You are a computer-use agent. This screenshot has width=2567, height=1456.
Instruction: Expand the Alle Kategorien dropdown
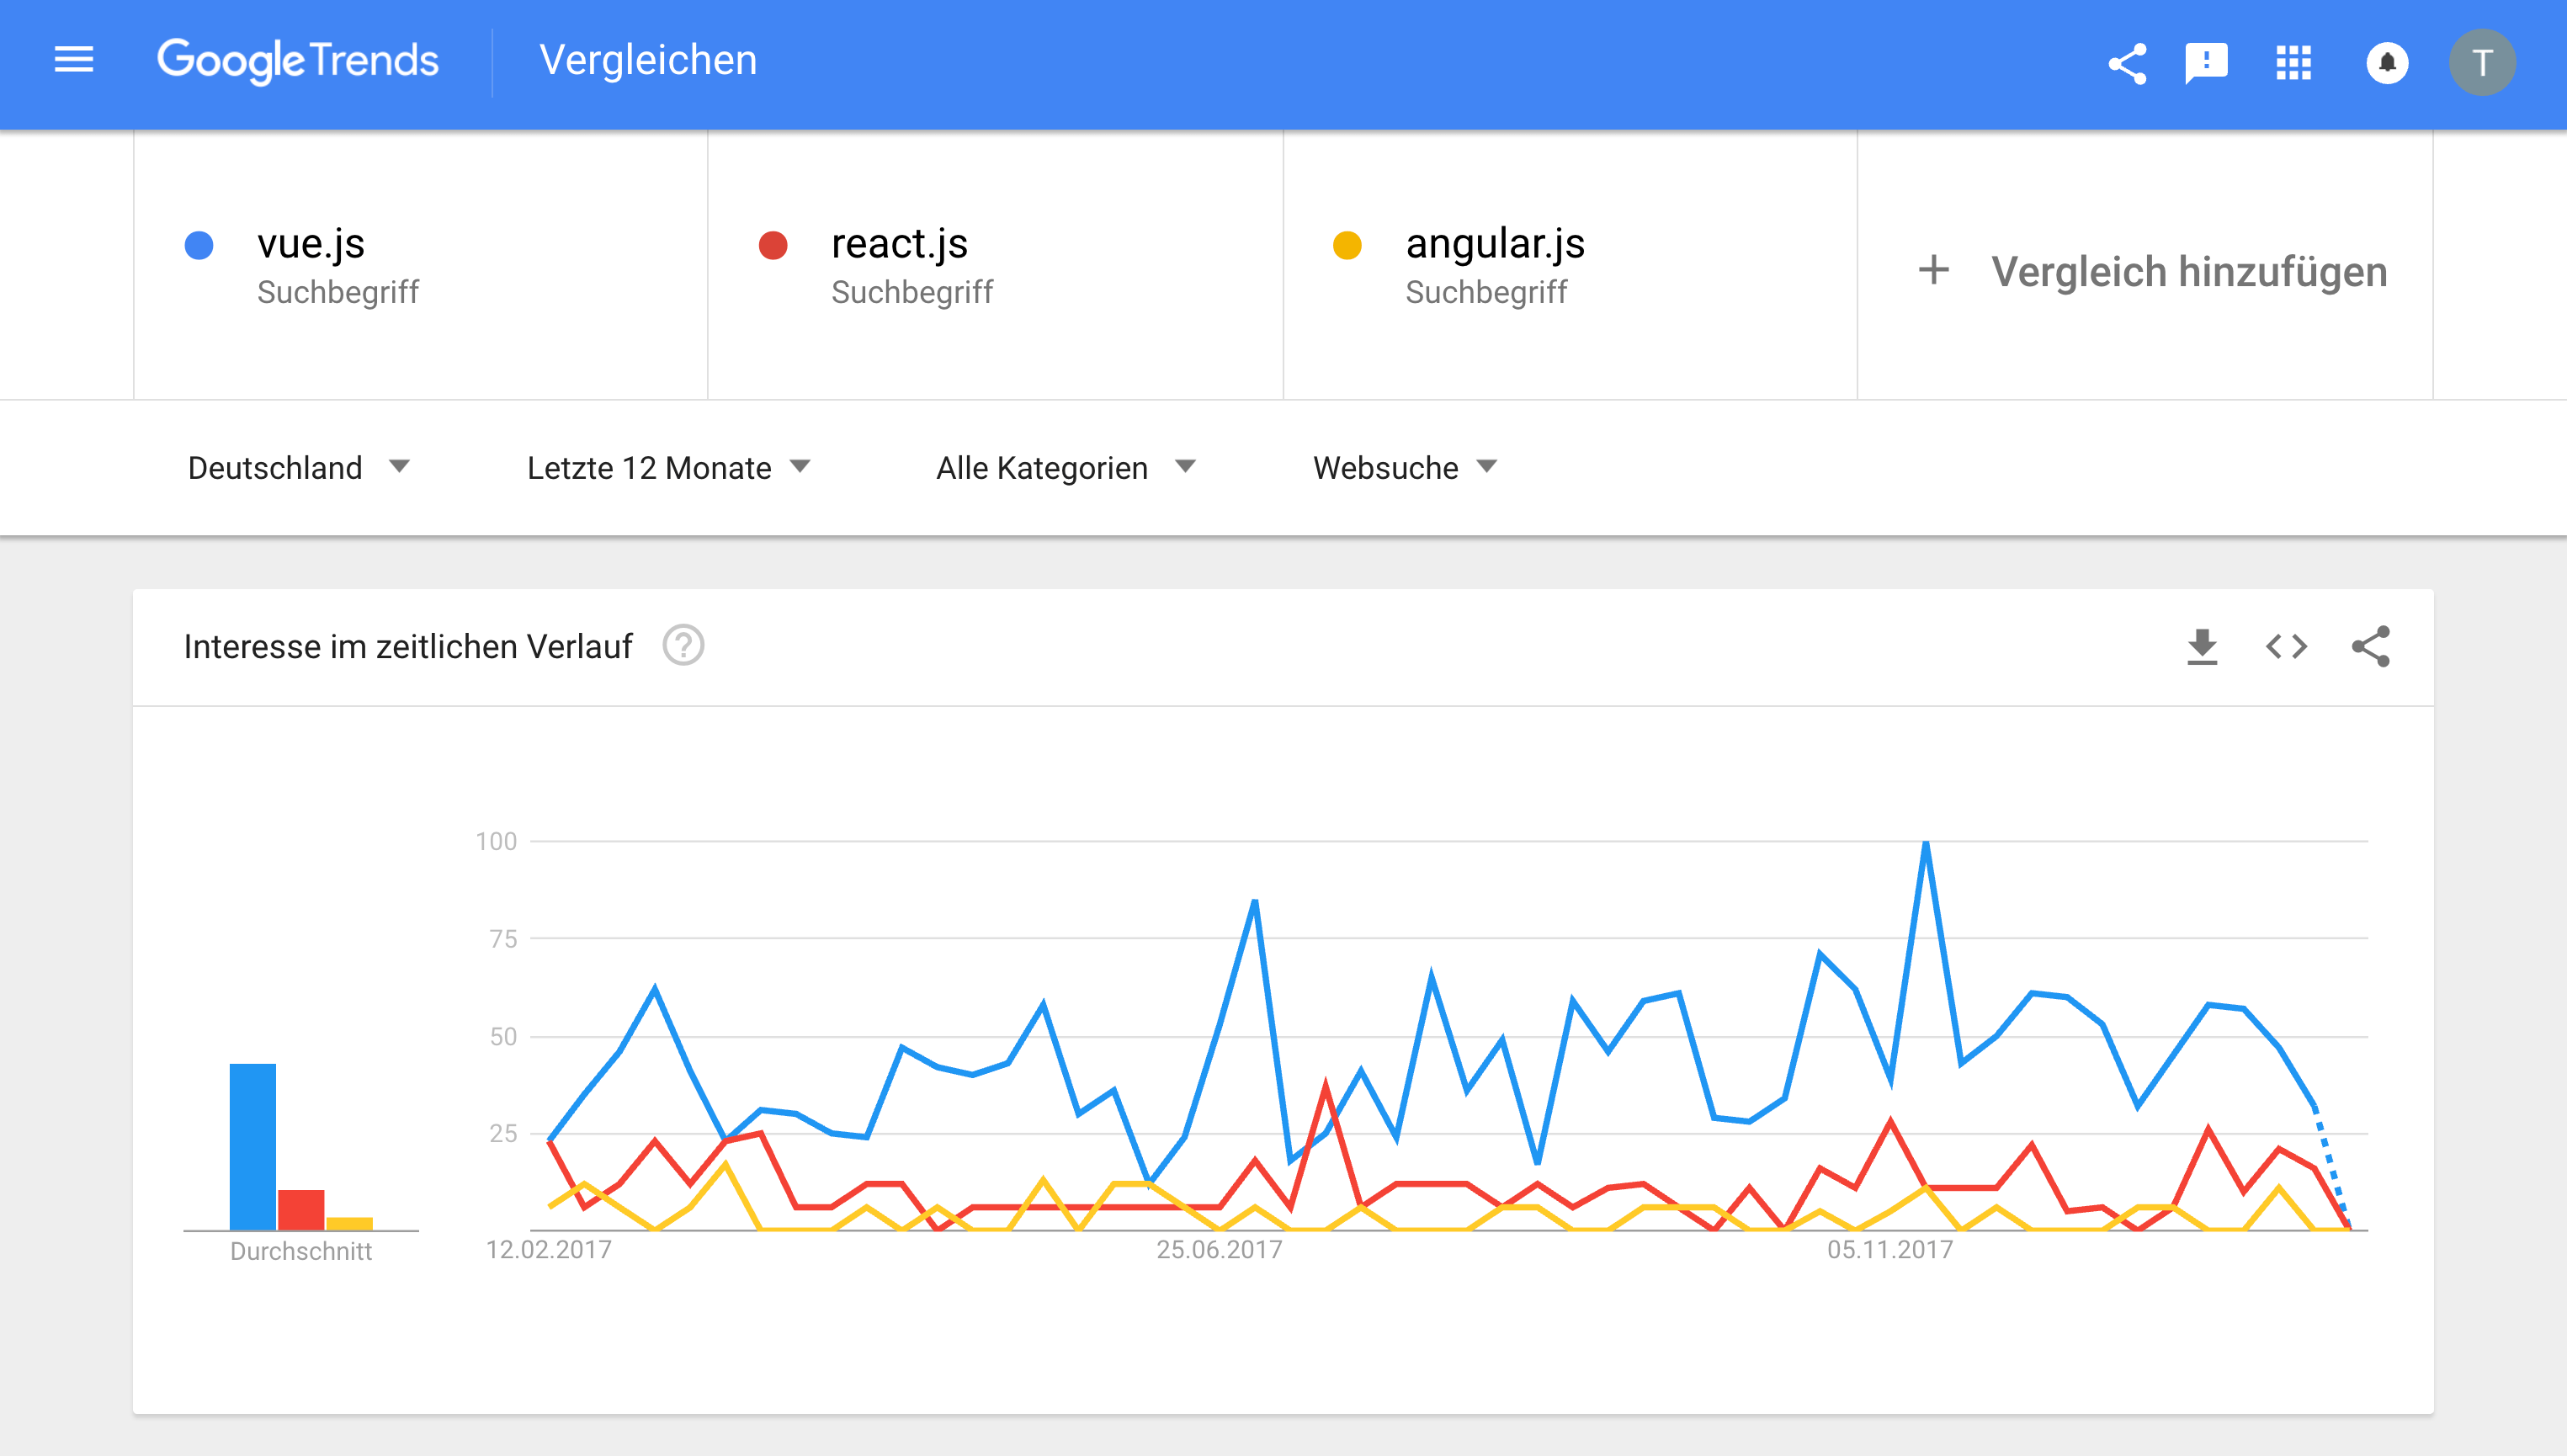click(x=1065, y=468)
